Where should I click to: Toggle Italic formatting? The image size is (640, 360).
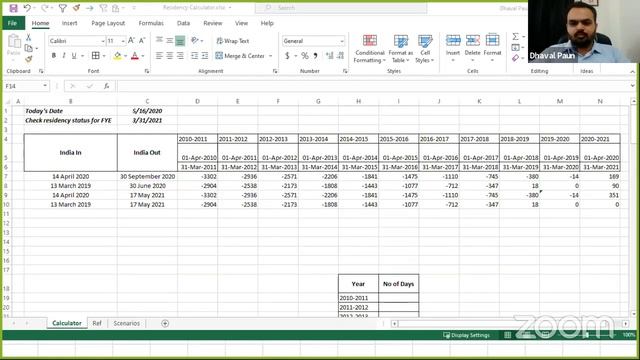point(64,56)
